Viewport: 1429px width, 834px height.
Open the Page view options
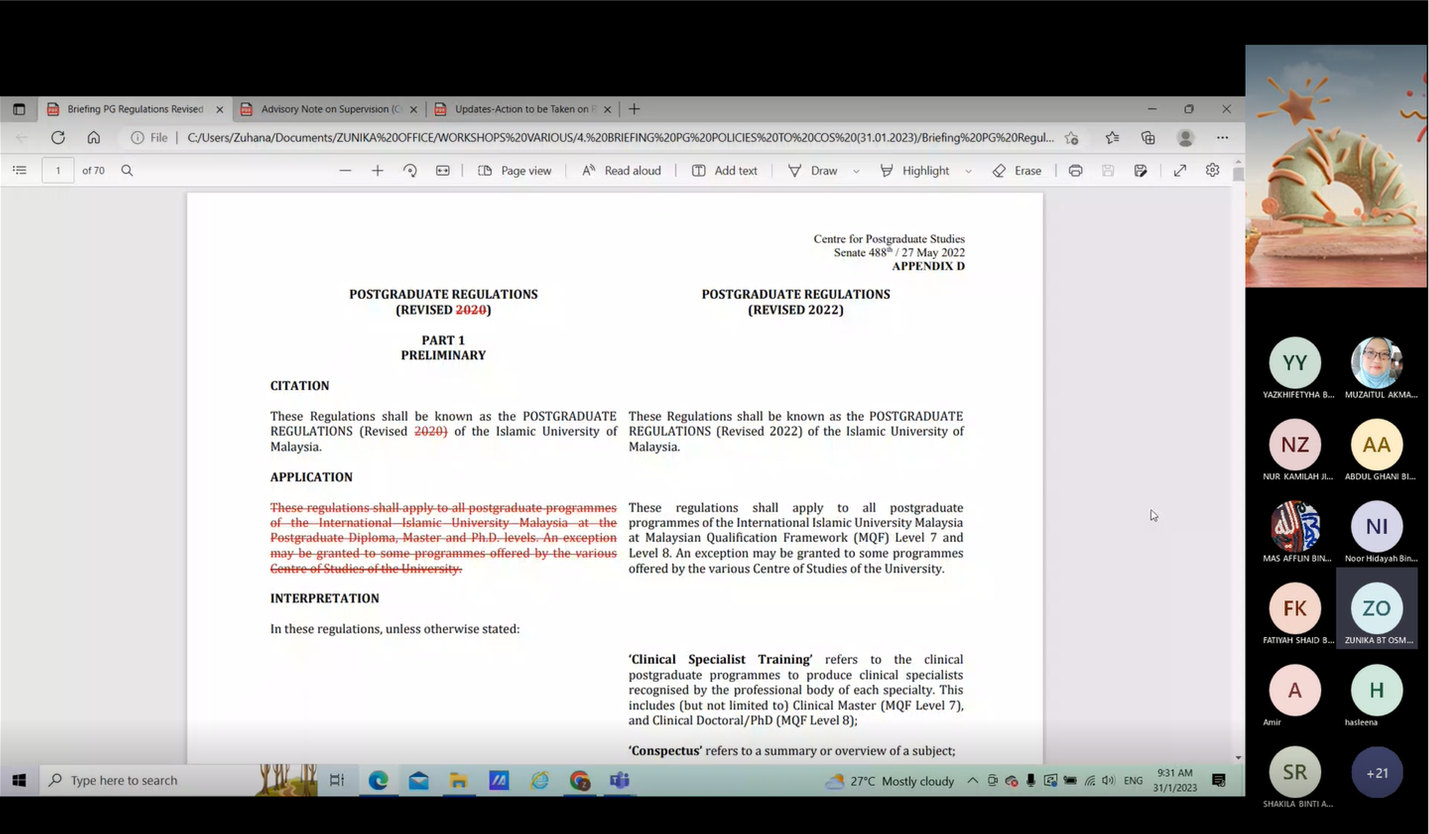(515, 170)
